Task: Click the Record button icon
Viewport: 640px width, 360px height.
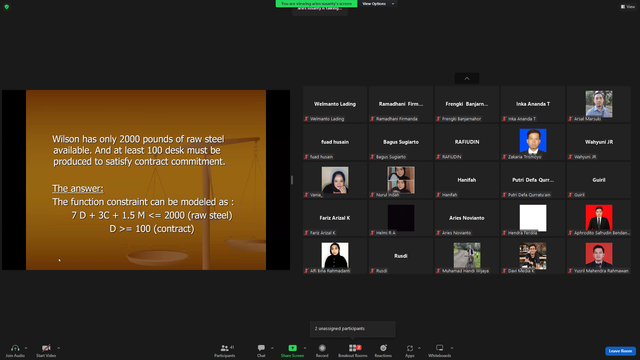Action: (322, 348)
